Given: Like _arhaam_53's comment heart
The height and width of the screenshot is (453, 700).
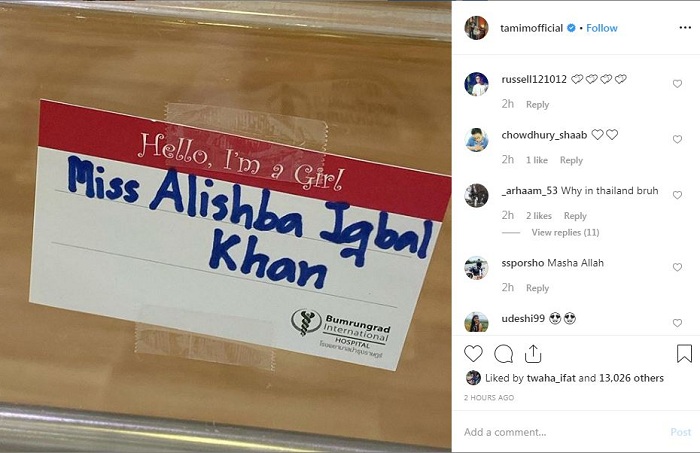Looking at the screenshot, I should (677, 195).
